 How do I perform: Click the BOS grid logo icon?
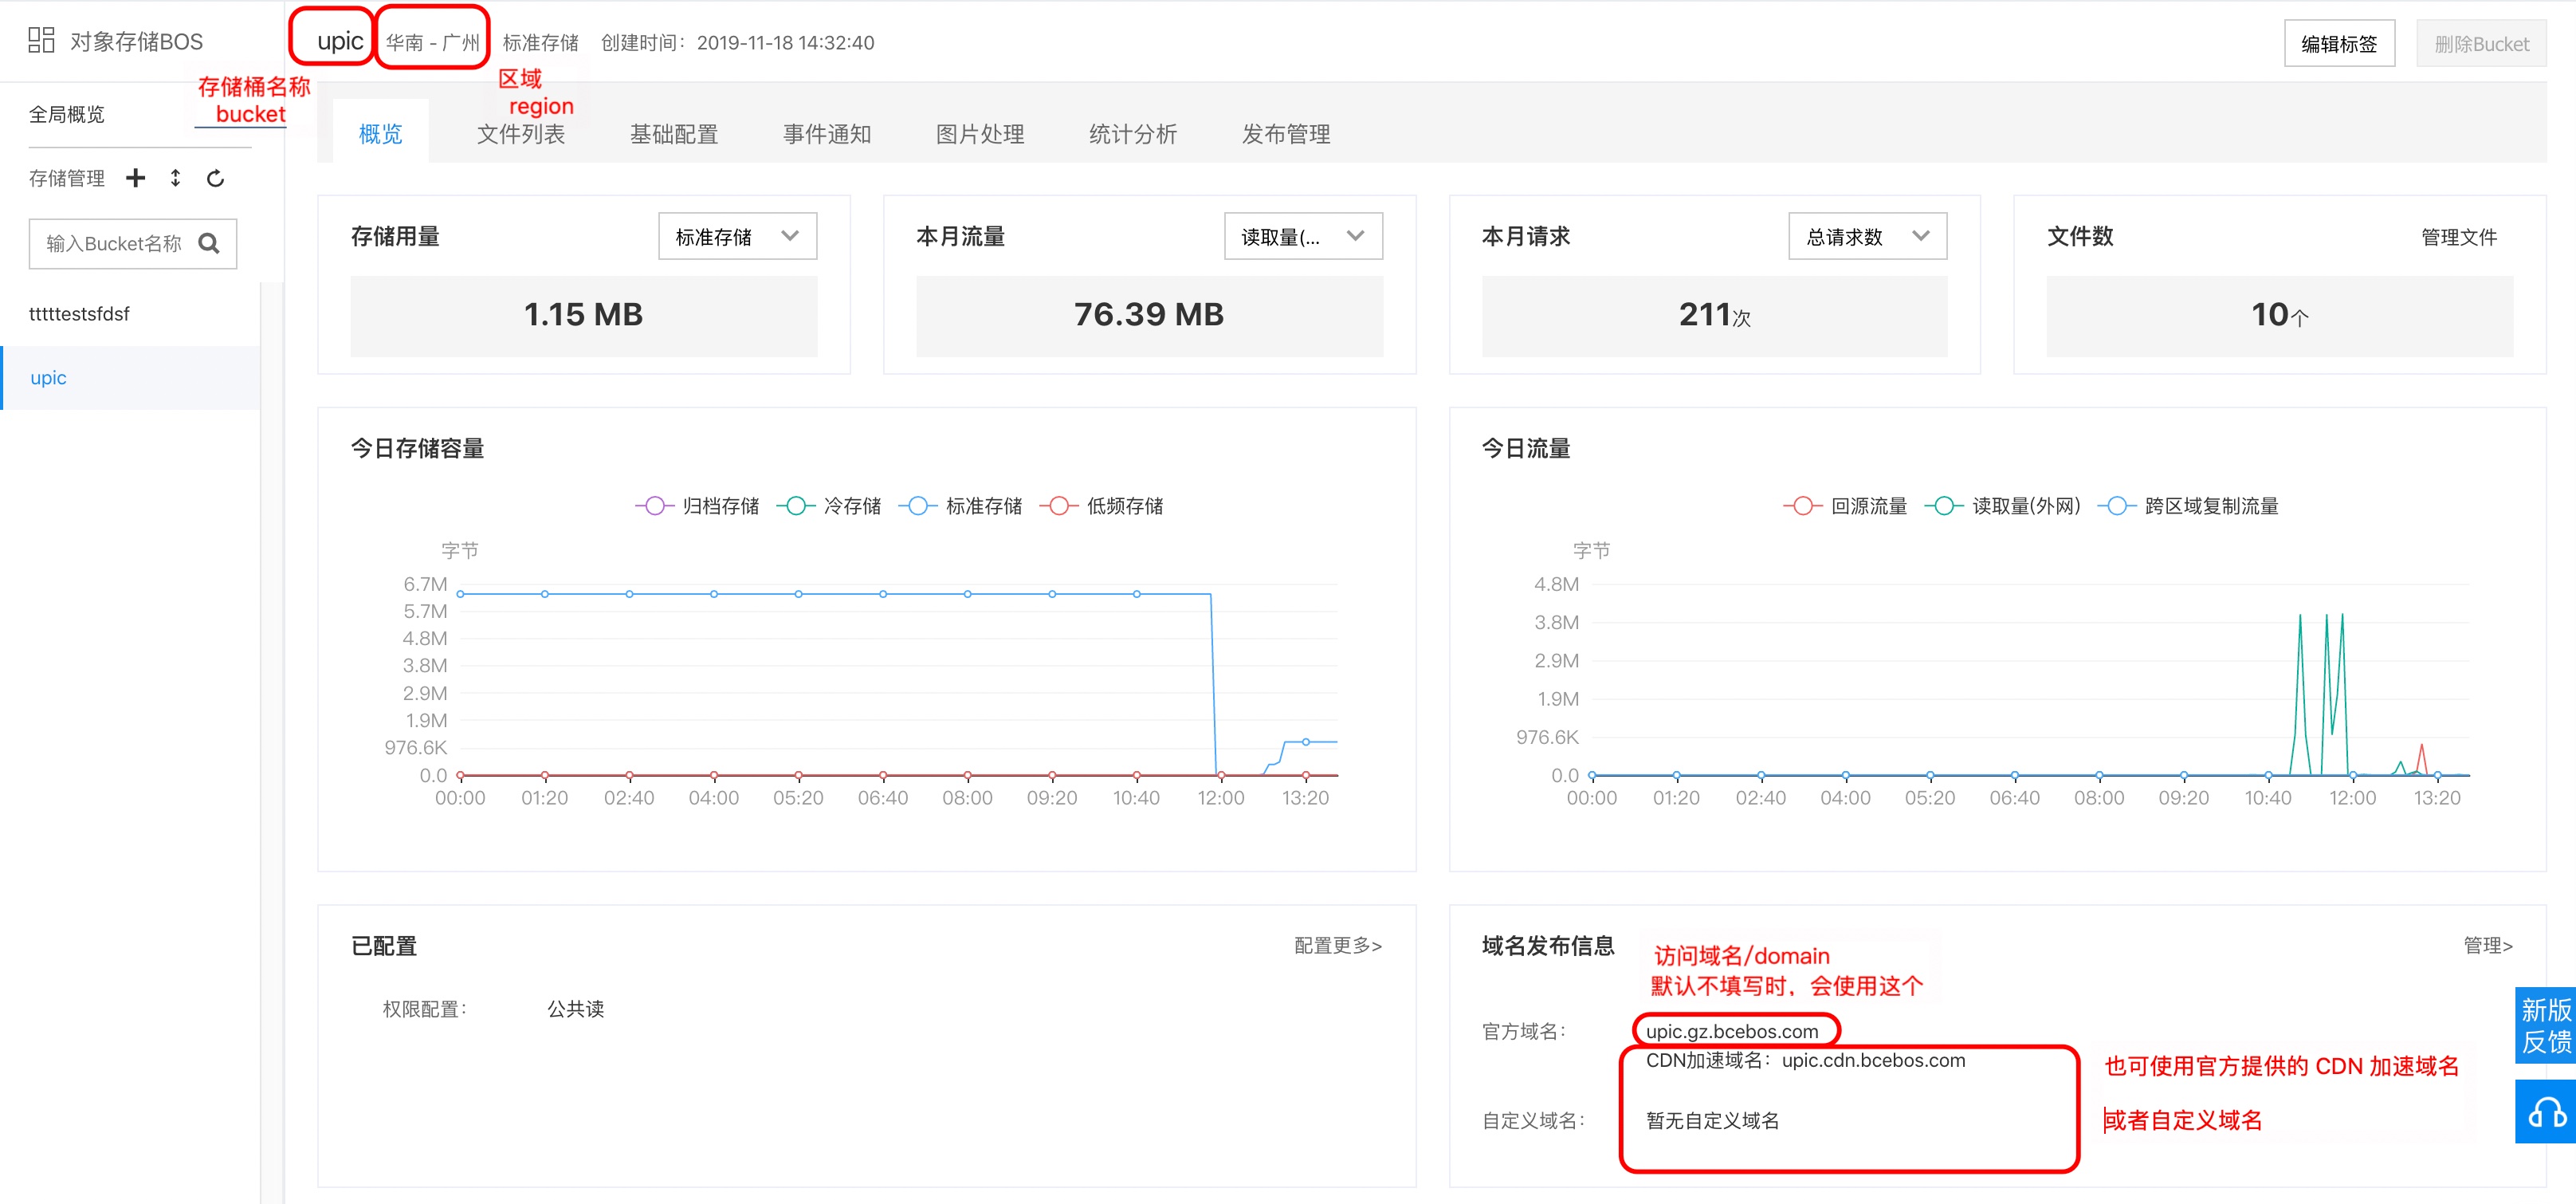[41, 40]
